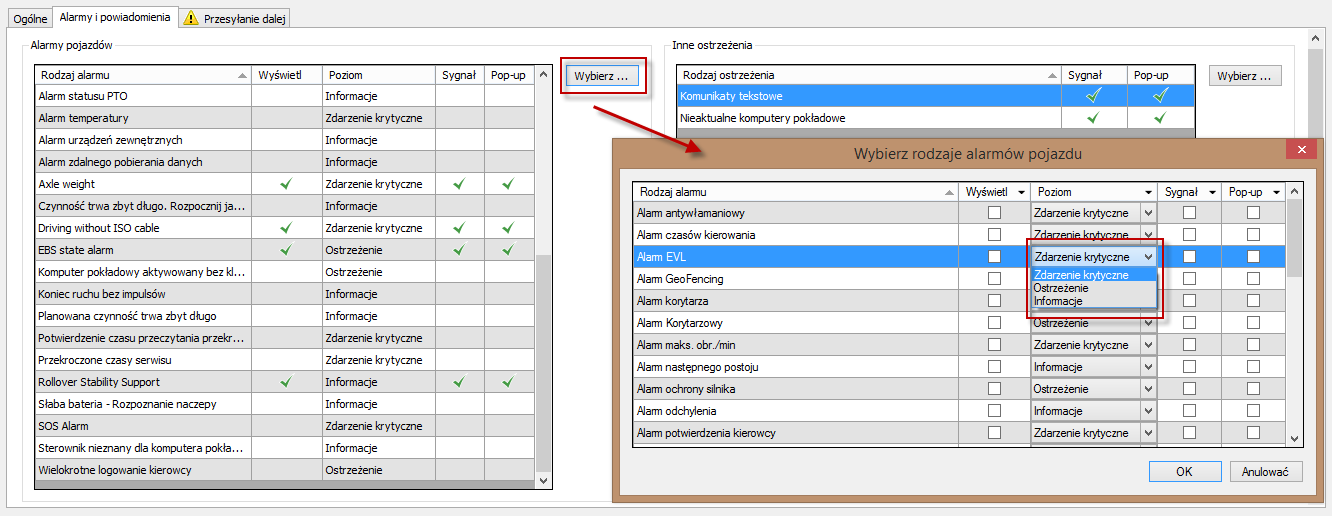Choose Ostrzeżenie from the open level list
This screenshot has width=1332, height=516.
(1061, 288)
